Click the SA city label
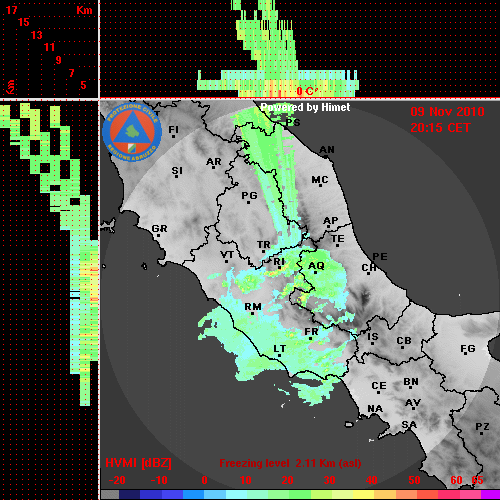The height and width of the screenshot is (500, 500). pyautogui.click(x=409, y=425)
